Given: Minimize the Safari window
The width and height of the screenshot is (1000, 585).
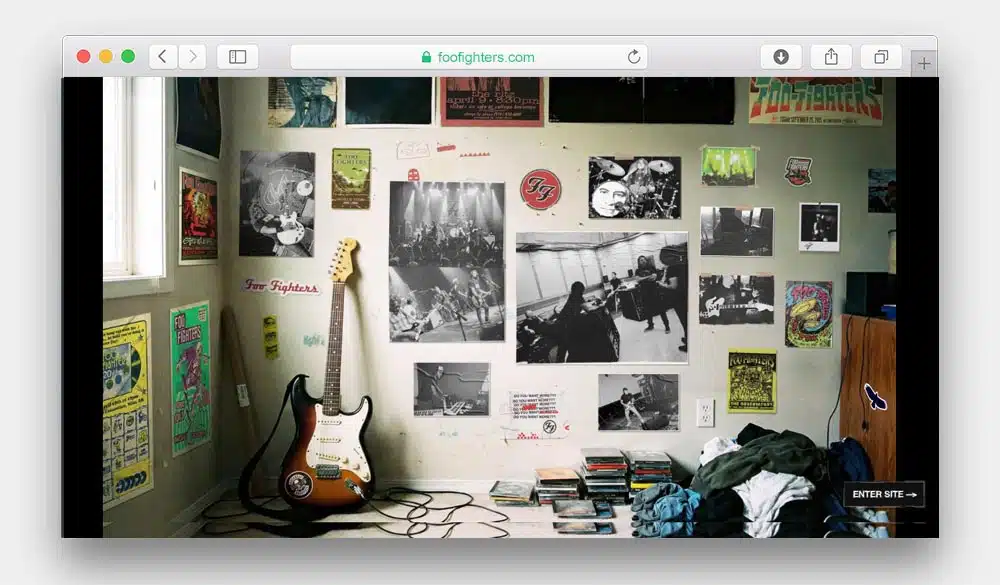Looking at the screenshot, I should coord(106,56).
